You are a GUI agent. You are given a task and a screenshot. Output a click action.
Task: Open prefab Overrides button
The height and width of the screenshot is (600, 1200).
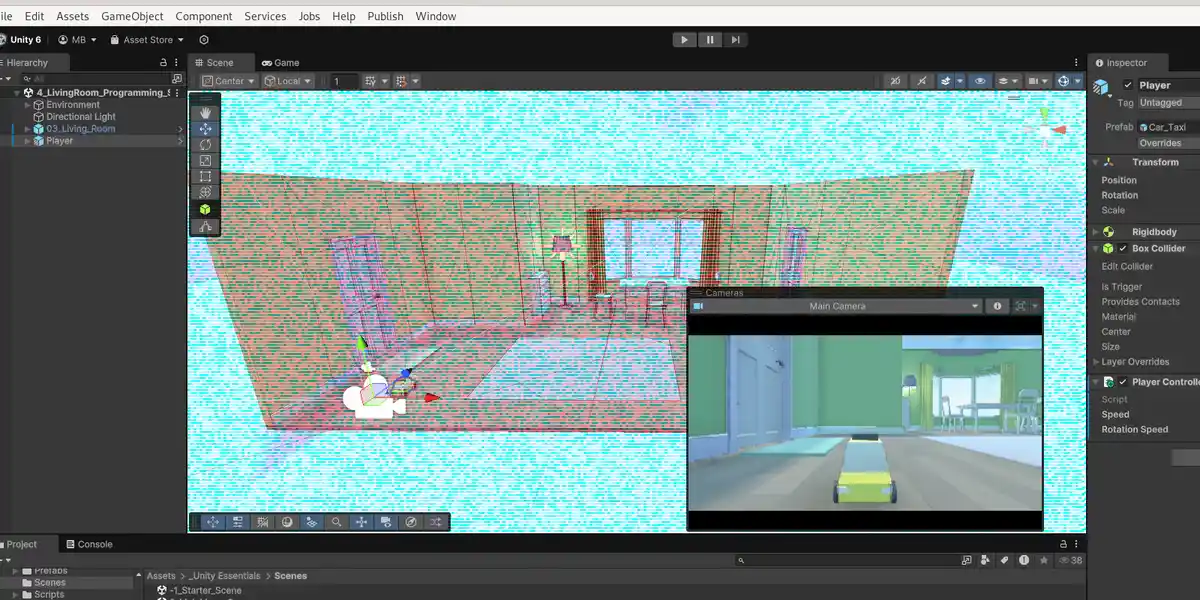(x=1168, y=143)
